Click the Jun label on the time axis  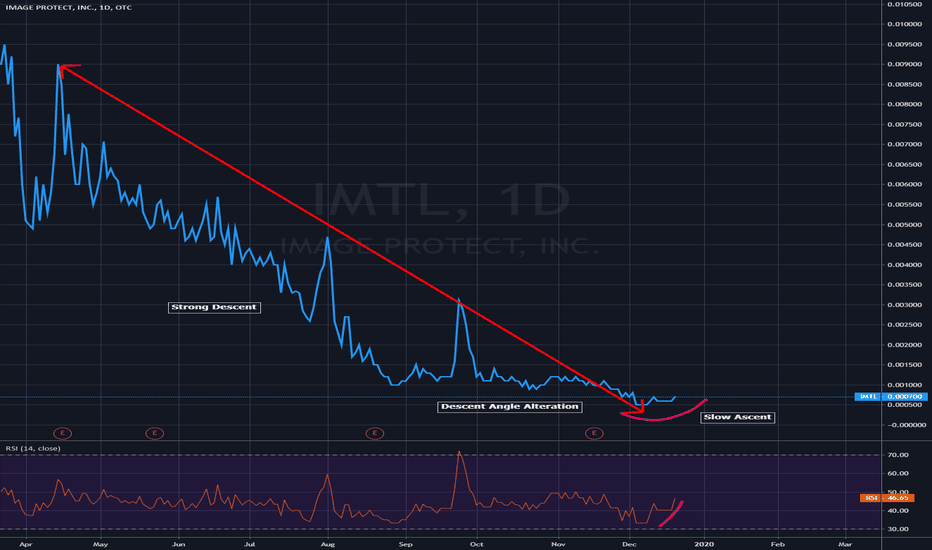point(178,544)
